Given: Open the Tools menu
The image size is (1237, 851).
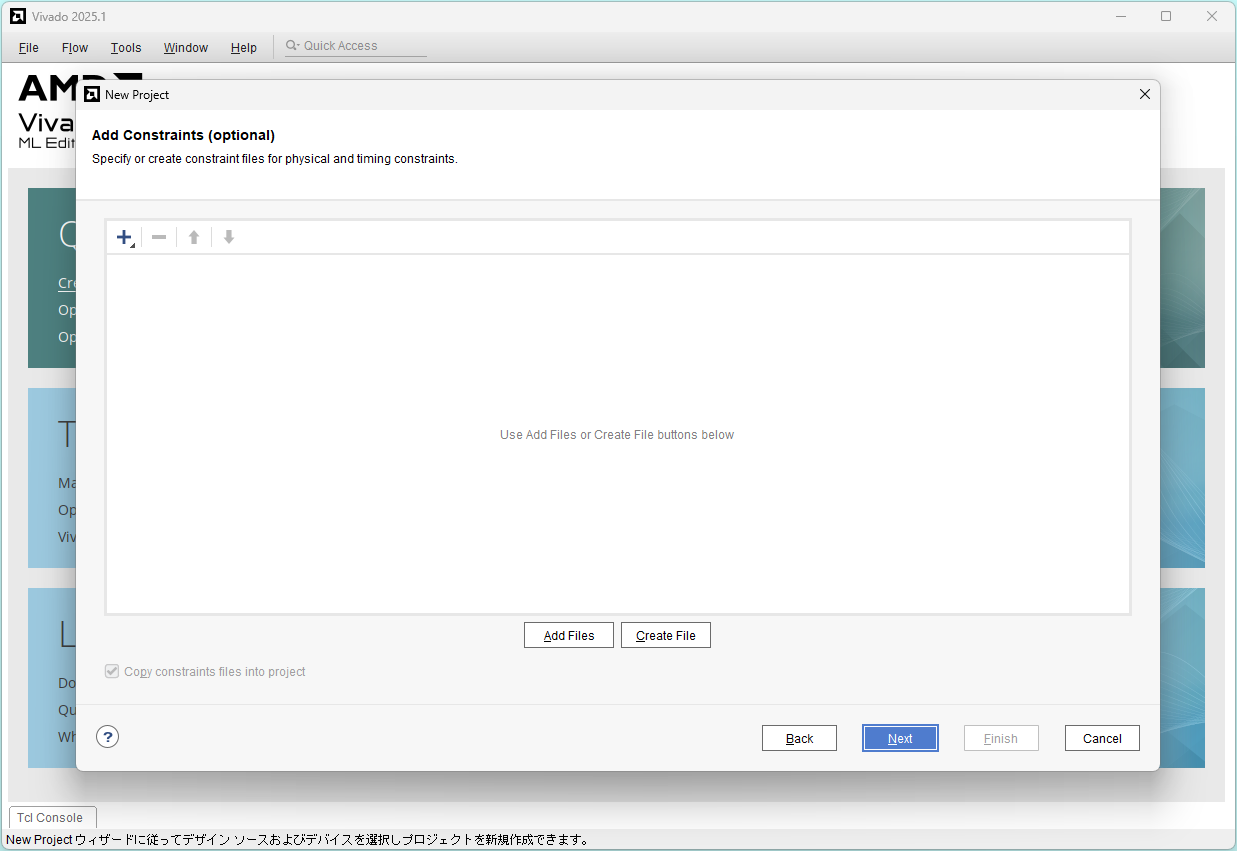Looking at the screenshot, I should pyautogui.click(x=126, y=48).
